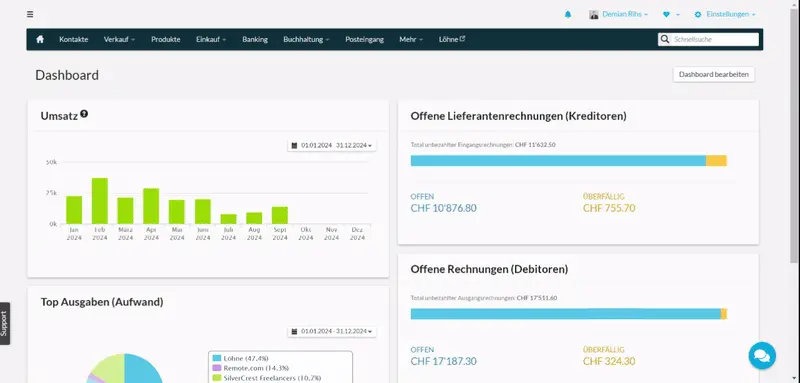
Task: Click the Sept 2024 revenue bar
Action: click(280, 215)
